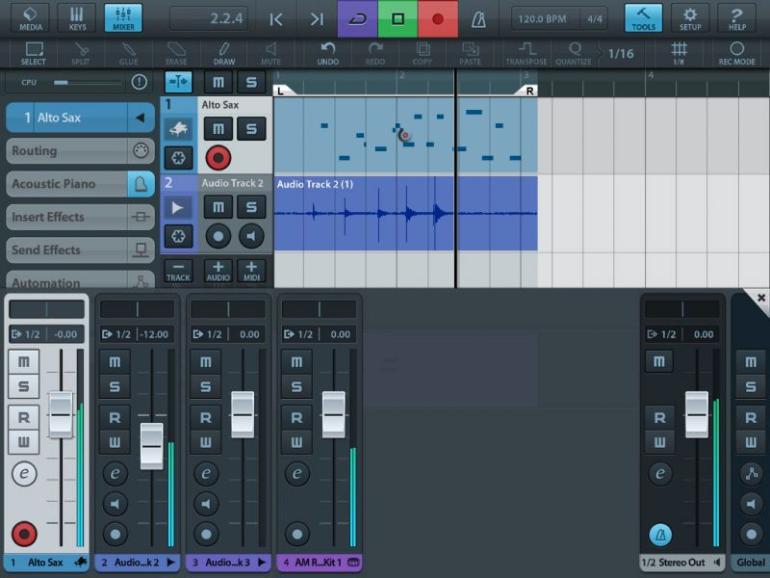Expand the Acoustic Piano instrument section
This screenshot has width=770, height=578.
click(81, 184)
